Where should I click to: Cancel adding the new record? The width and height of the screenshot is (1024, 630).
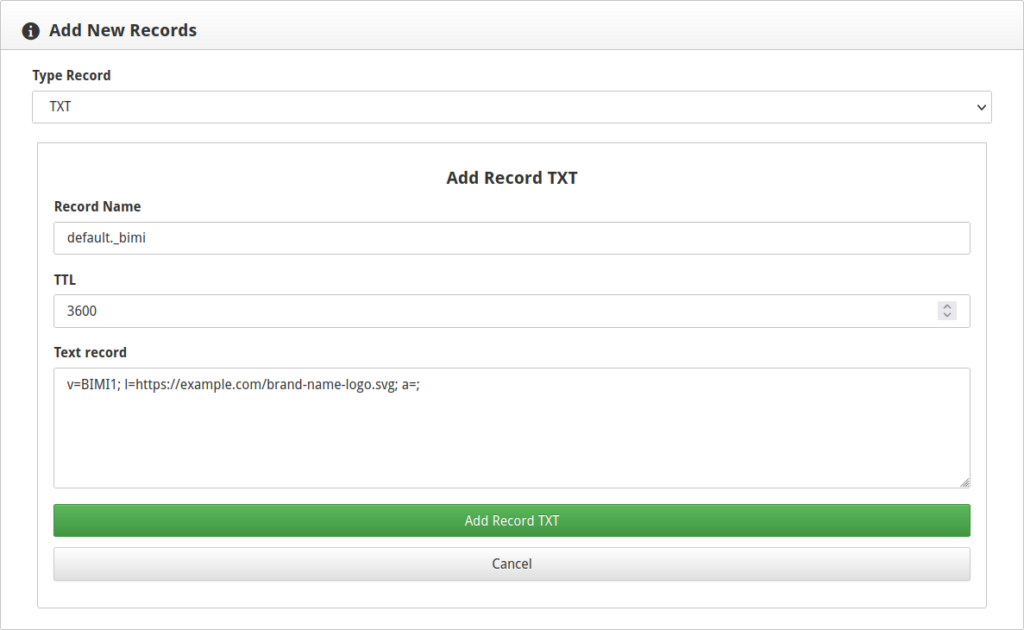511,564
